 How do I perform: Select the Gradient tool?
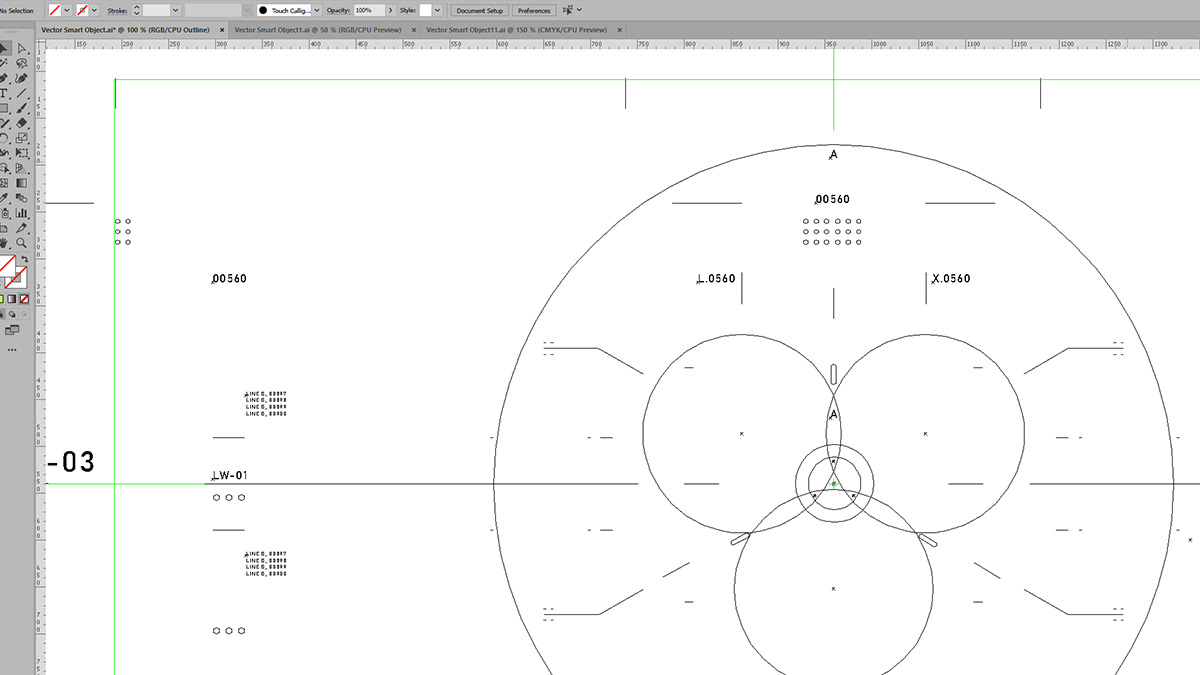pyautogui.click(x=21, y=183)
